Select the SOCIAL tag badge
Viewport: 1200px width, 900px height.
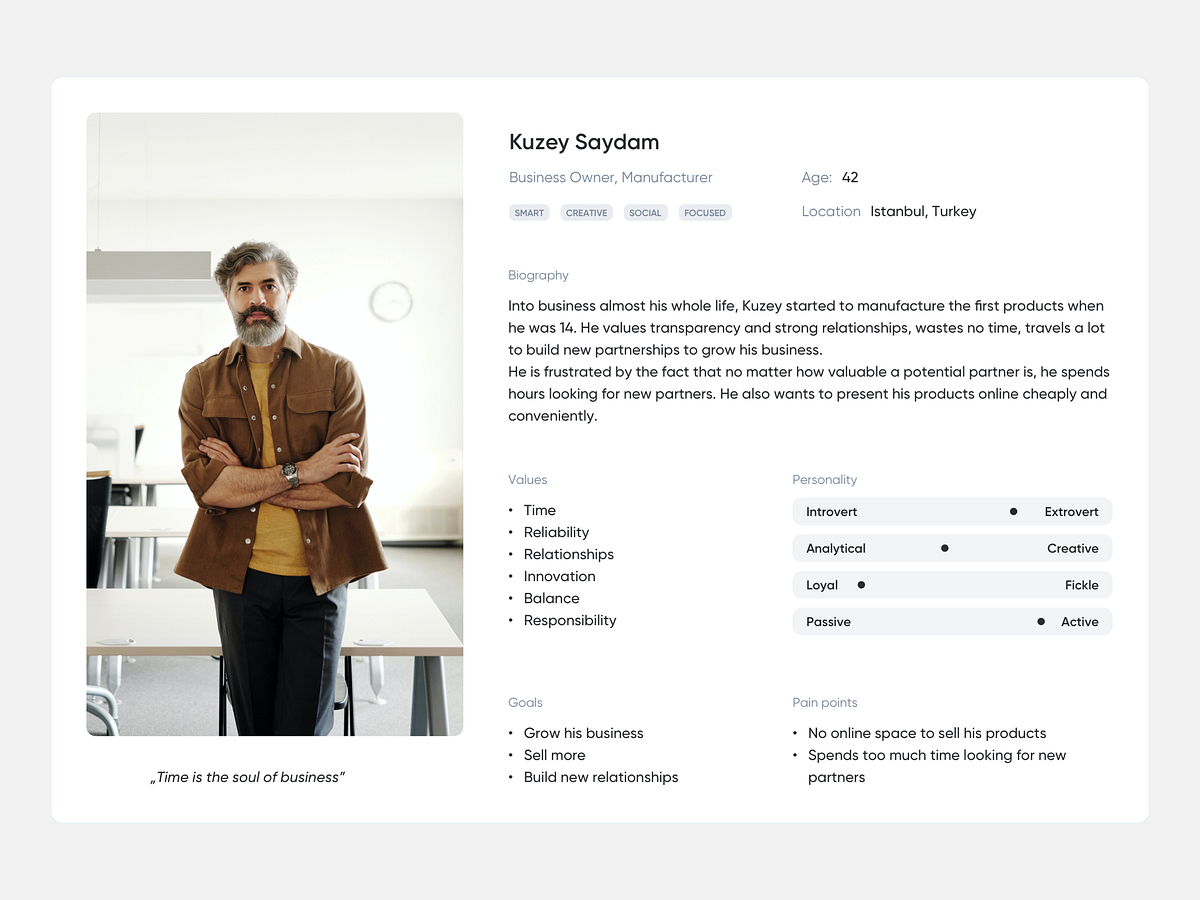click(645, 212)
